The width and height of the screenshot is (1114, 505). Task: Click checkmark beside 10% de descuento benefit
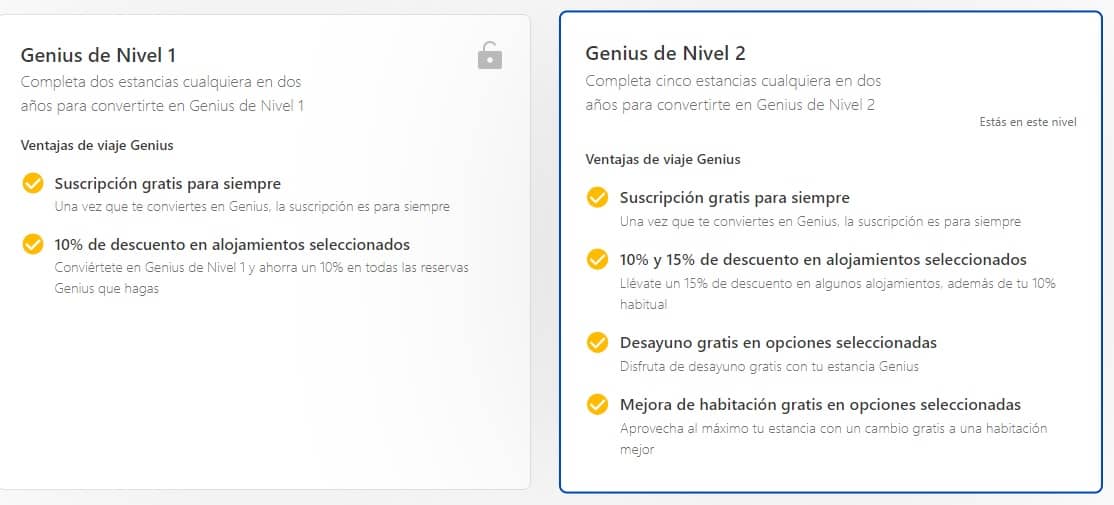point(33,244)
